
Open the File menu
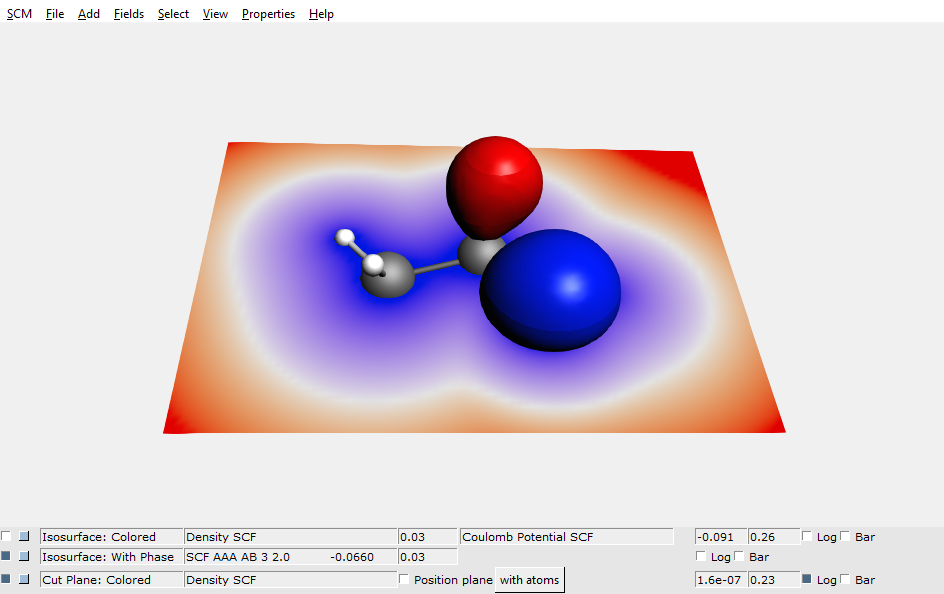(55, 14)
